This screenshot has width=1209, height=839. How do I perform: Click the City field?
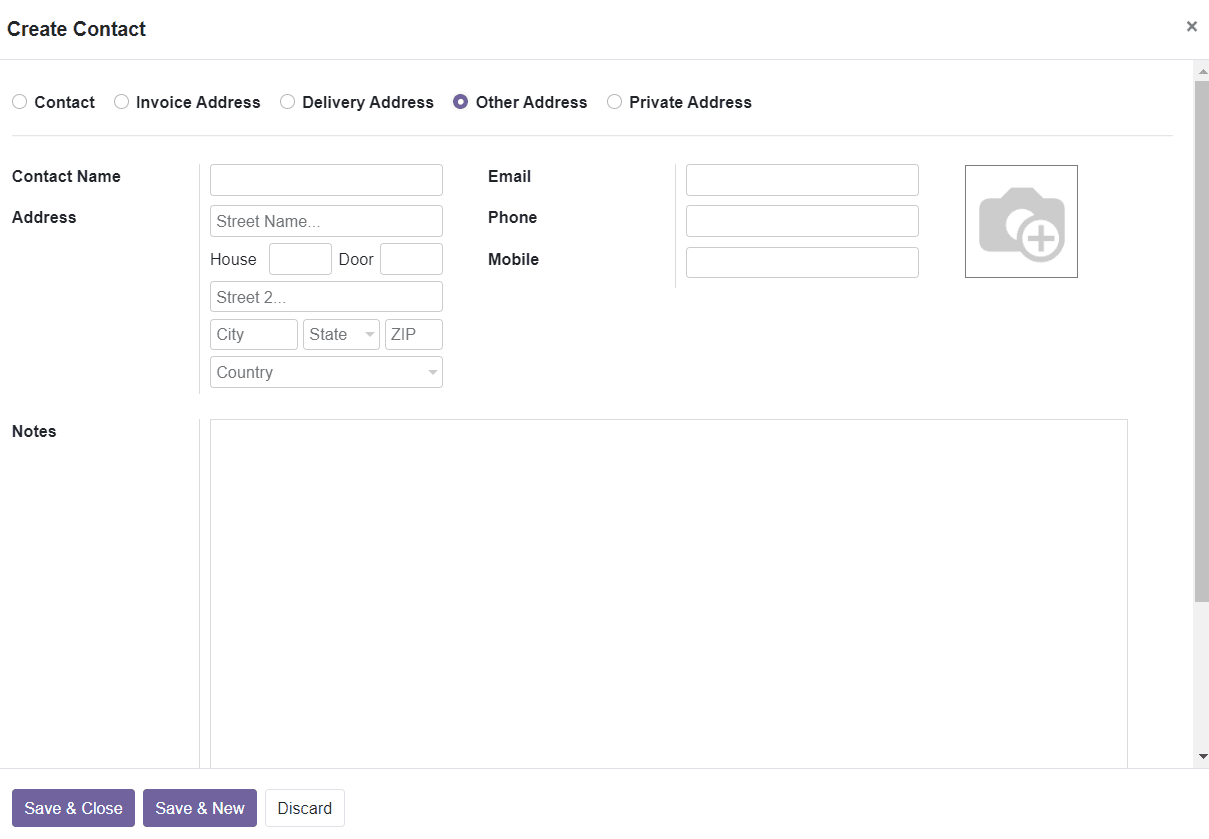click(253, 334)
